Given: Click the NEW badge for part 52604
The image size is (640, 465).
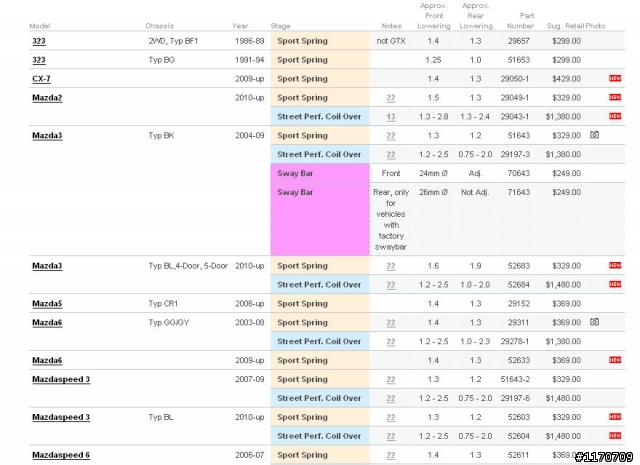Looking at the screenshot, I should click(x=615, y=436).
